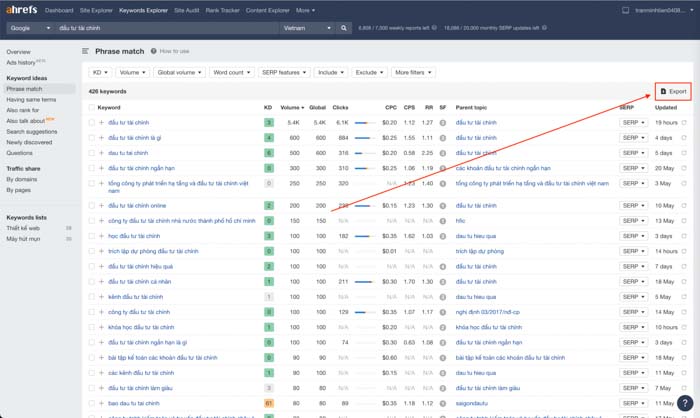
Task: Select 'Having same terms' in sidebar
Action: [31, 100]
